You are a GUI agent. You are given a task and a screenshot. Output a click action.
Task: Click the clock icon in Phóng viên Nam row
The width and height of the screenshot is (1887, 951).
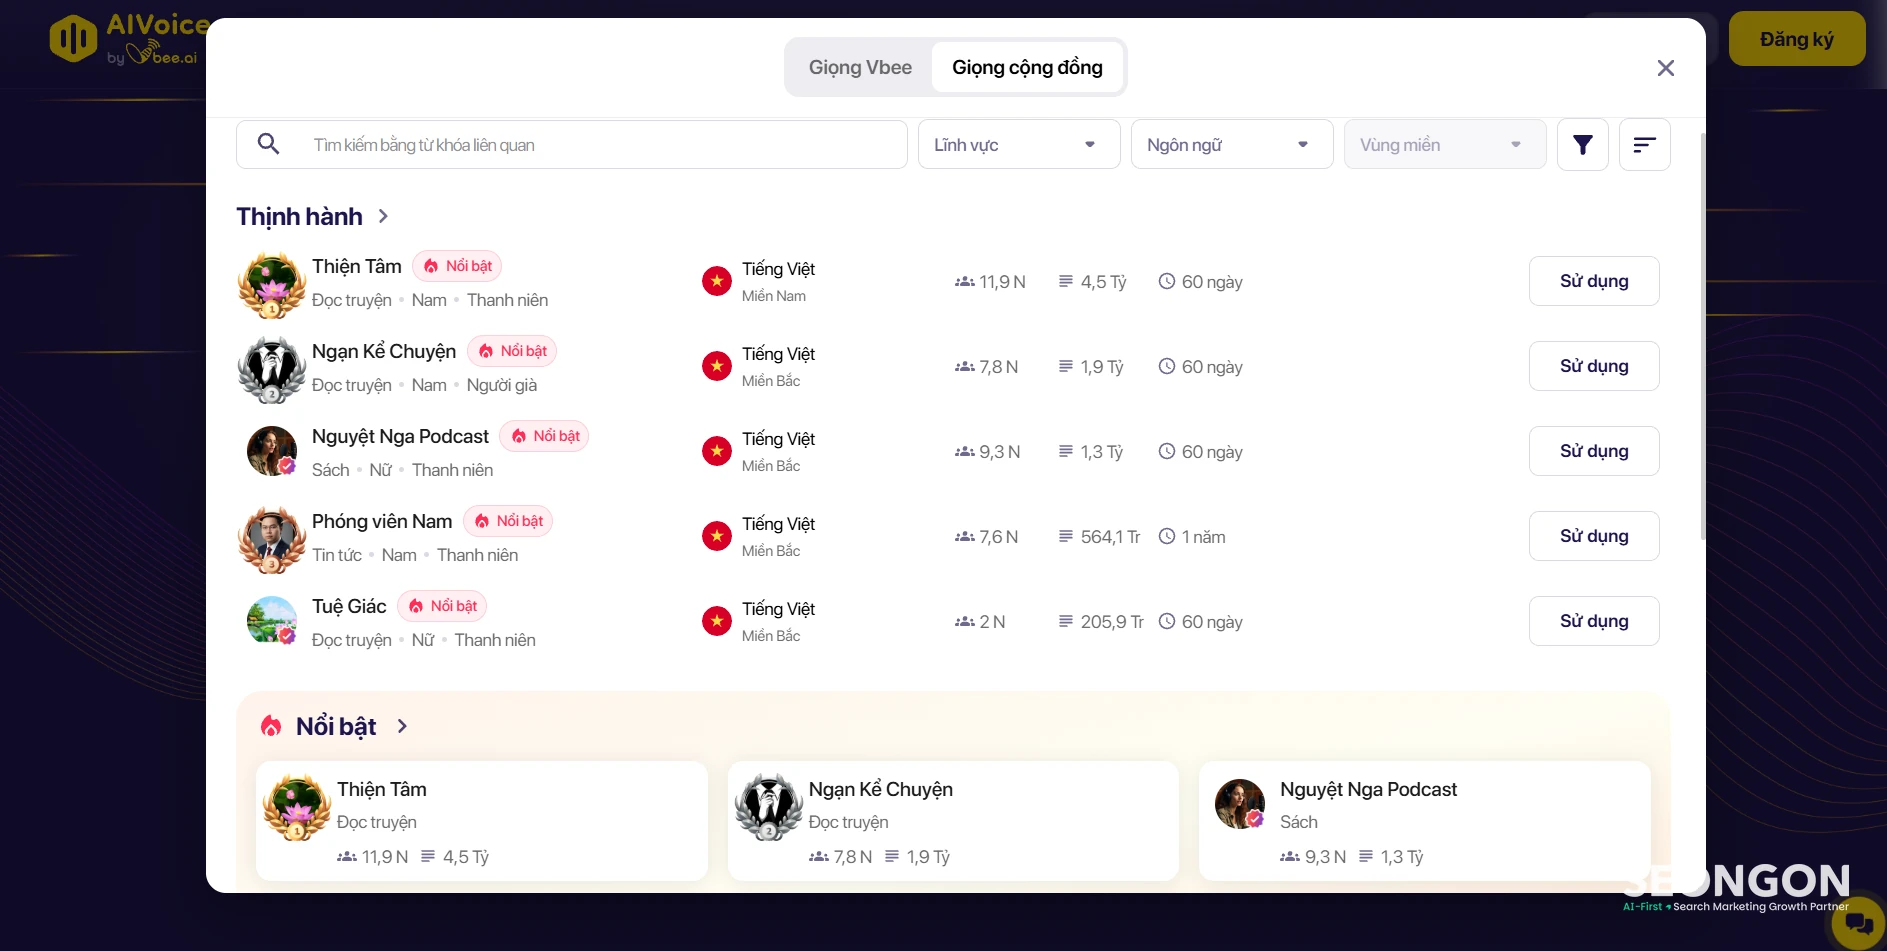(1166, 536)
